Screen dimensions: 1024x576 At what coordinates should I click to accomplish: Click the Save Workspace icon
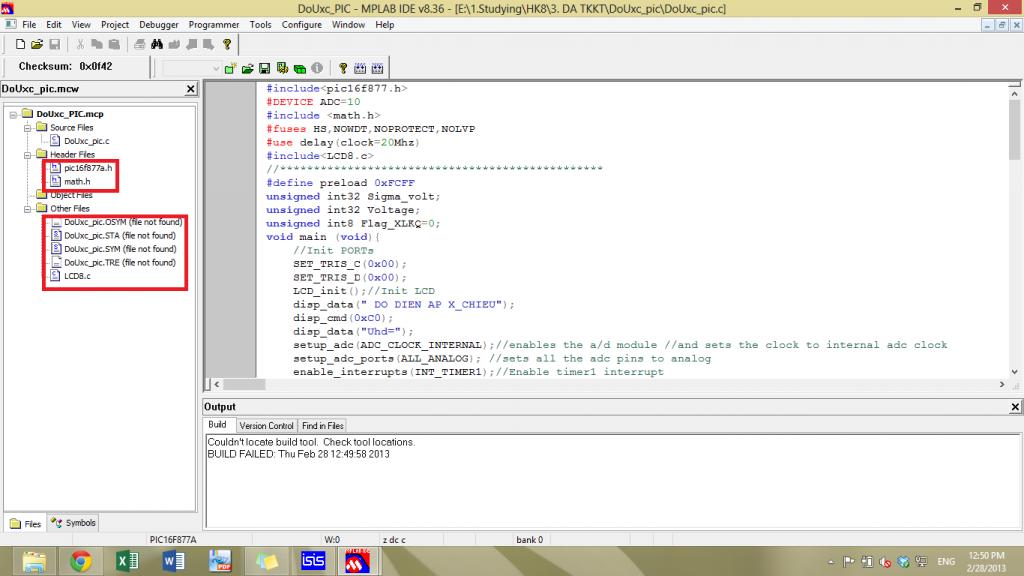pyautogui.click(x=265, y=68)
